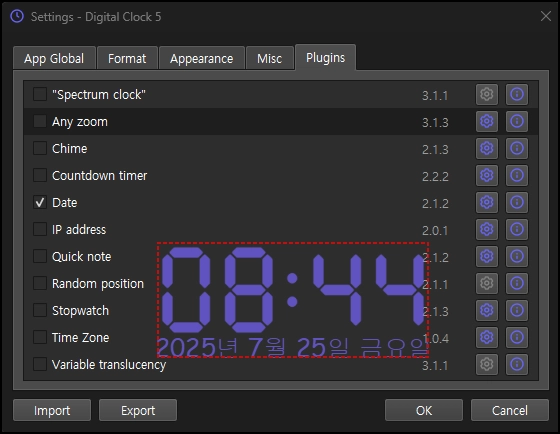Show info for Date plugin
Viewport: 560px width, 434px height.
click(x=517, y=202)
